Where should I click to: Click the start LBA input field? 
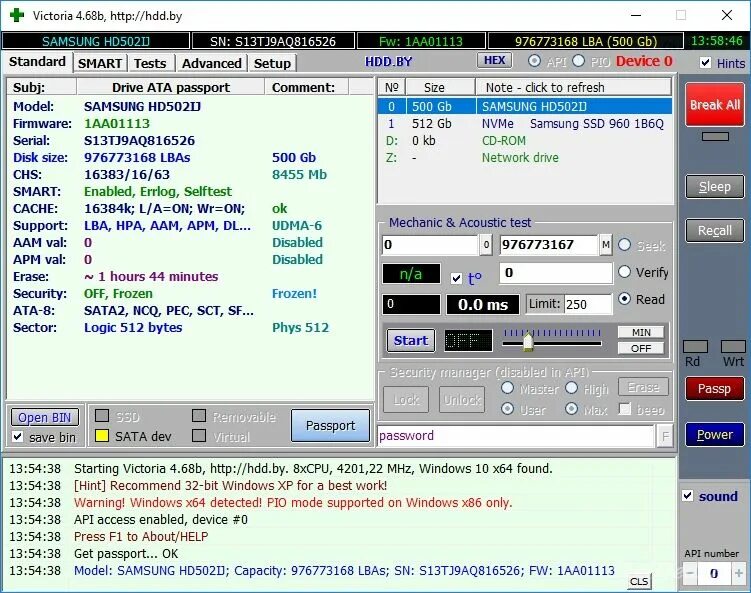click(430, 245)
